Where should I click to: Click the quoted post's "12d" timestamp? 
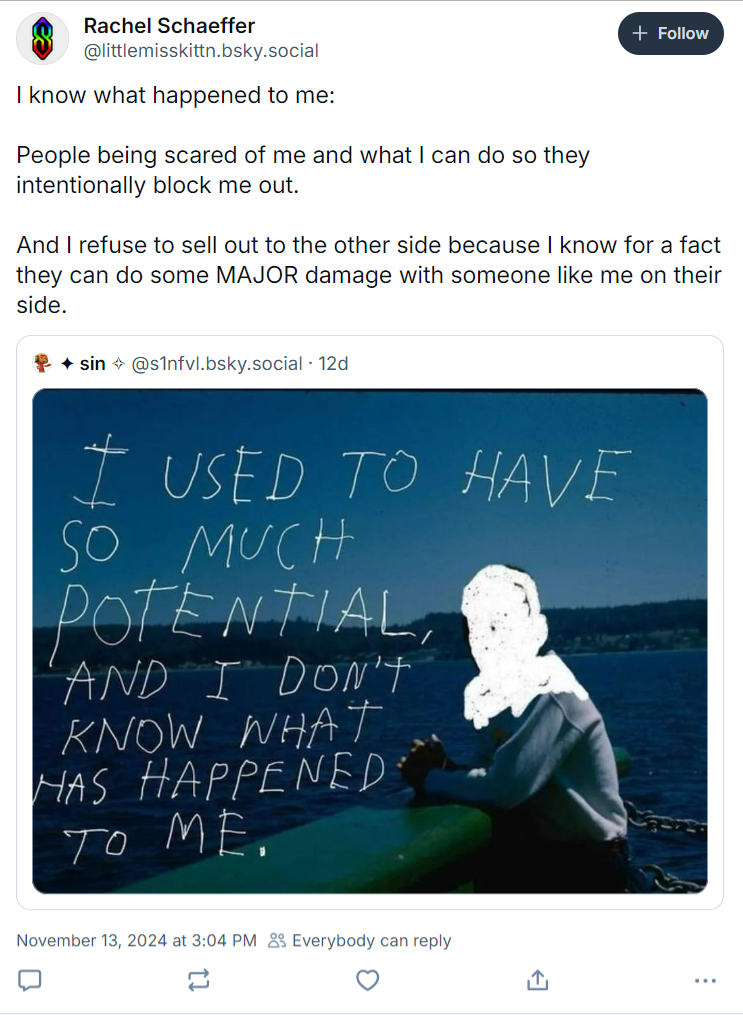pos(333,363)
